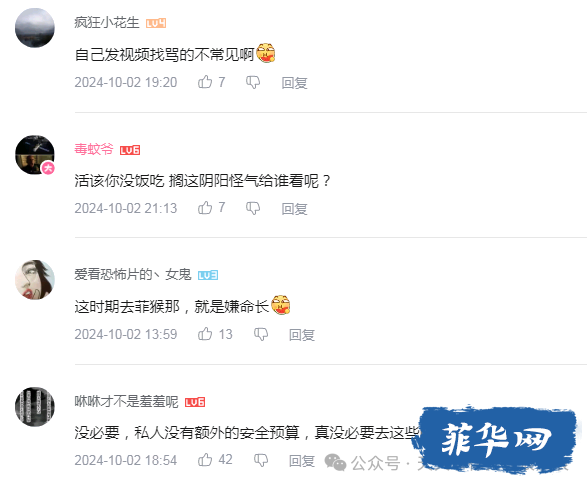Reply to 疯狂小花生's comment
Image resolution: width=587 pixels, height=486 pixels.
point(295,83)
